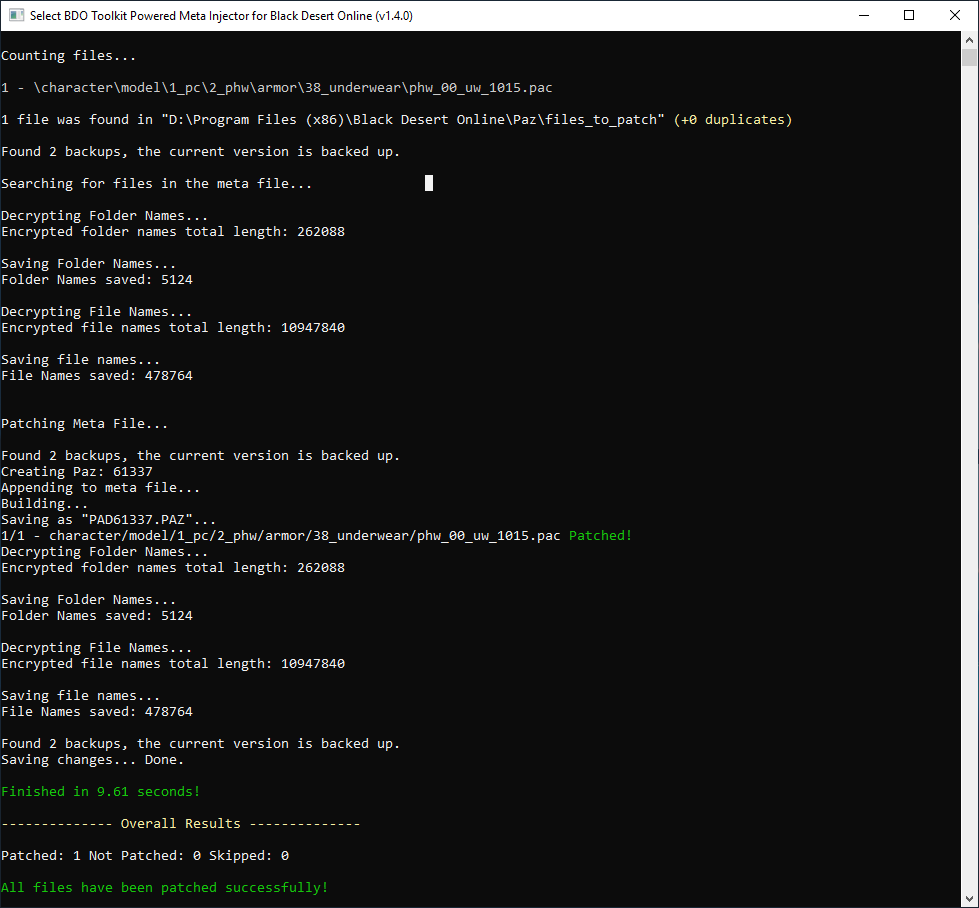Image resolution: width=979 pixels, height=908 pixels.
Task: Click the green Patched! status label
Action: [x=599, y=535]
